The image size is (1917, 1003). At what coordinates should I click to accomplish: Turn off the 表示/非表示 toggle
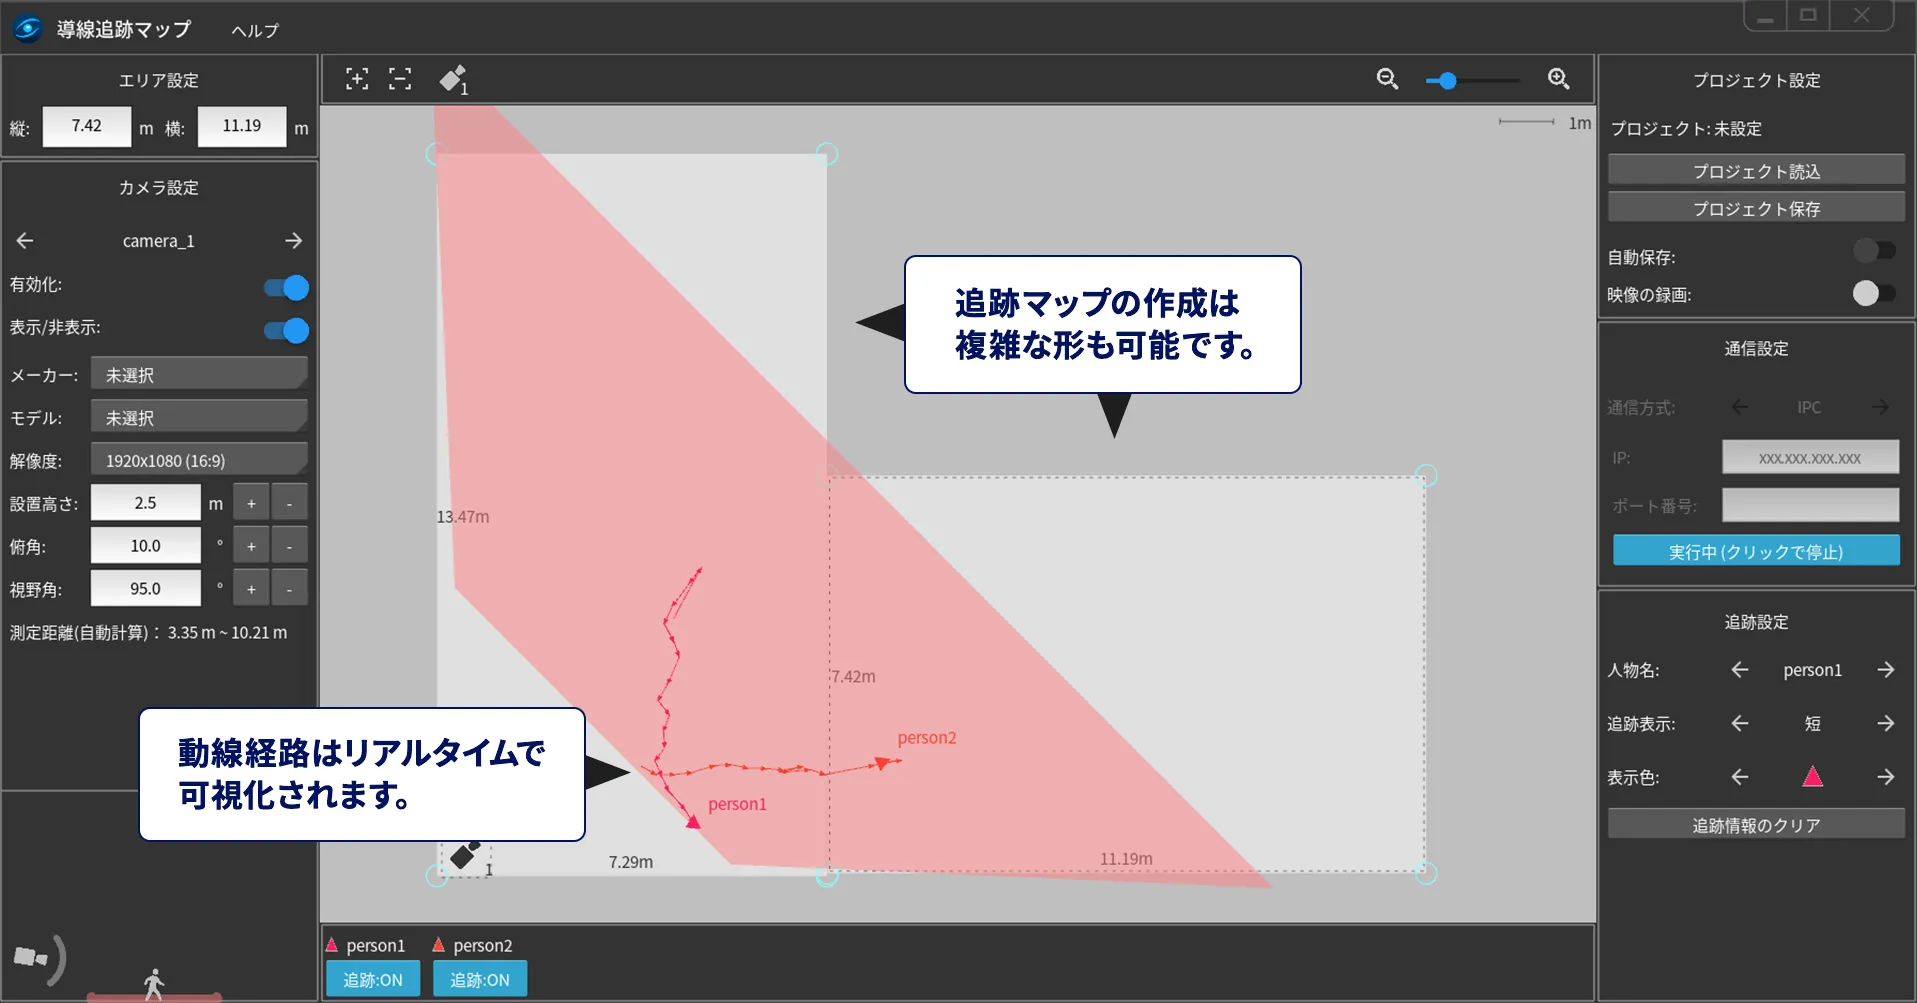284,330
